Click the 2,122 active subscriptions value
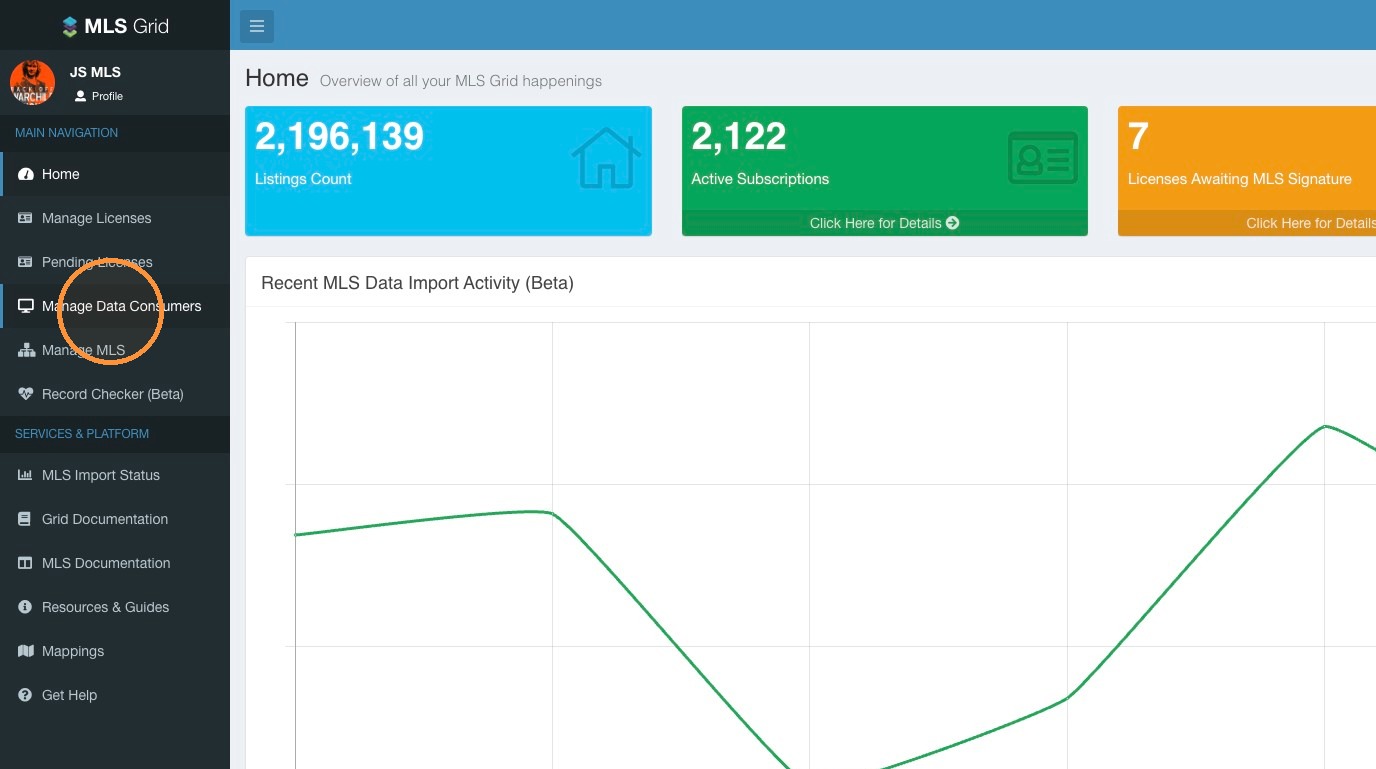Screen dimensions: 1376x769 (x=739, y=136)
